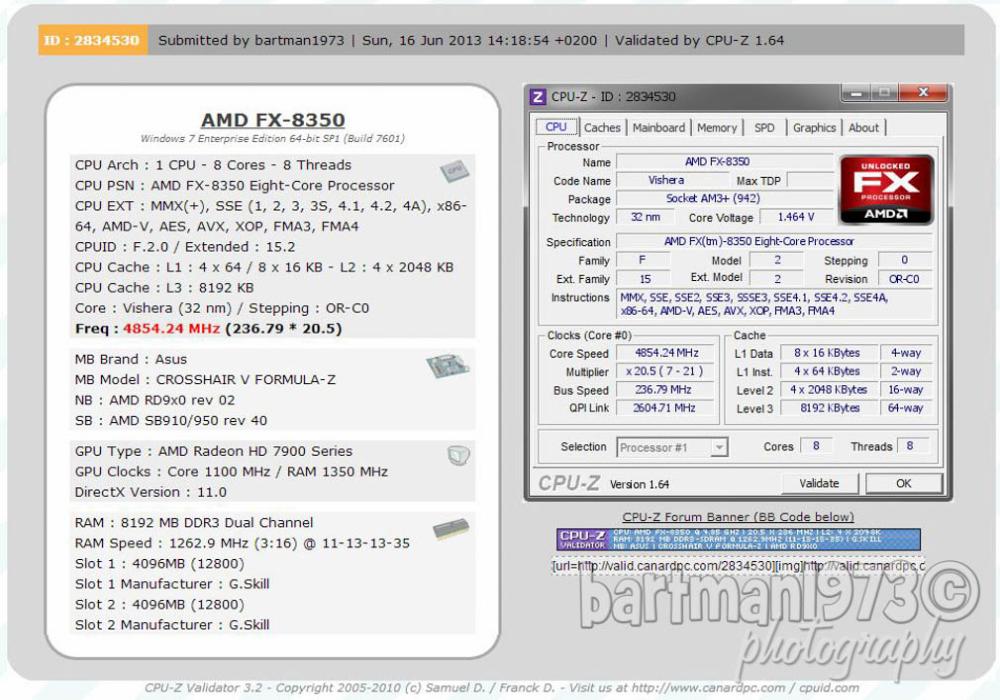This screenshot has width=1000, height=700.
Task: Click the Threads count field
Action: coord(913,446)
